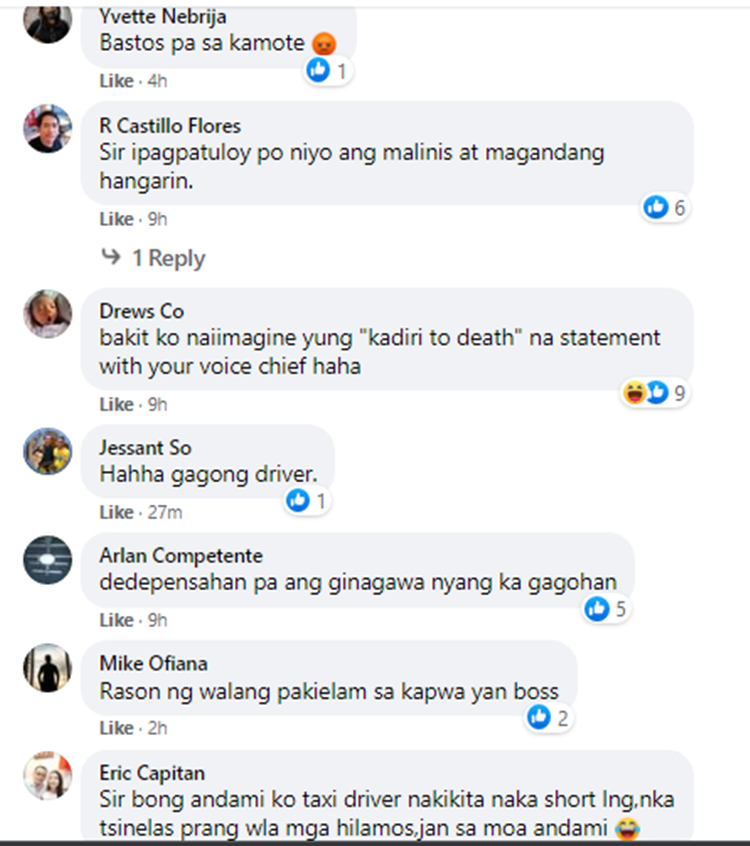Open Eric Capitan profile avatar
Viewport: 750px width, 846px height.
pos(47,775)
